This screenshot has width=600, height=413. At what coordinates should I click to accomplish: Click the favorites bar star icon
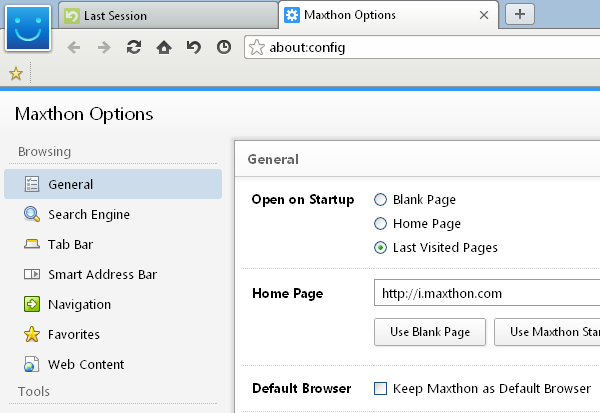tap(16, 73)
